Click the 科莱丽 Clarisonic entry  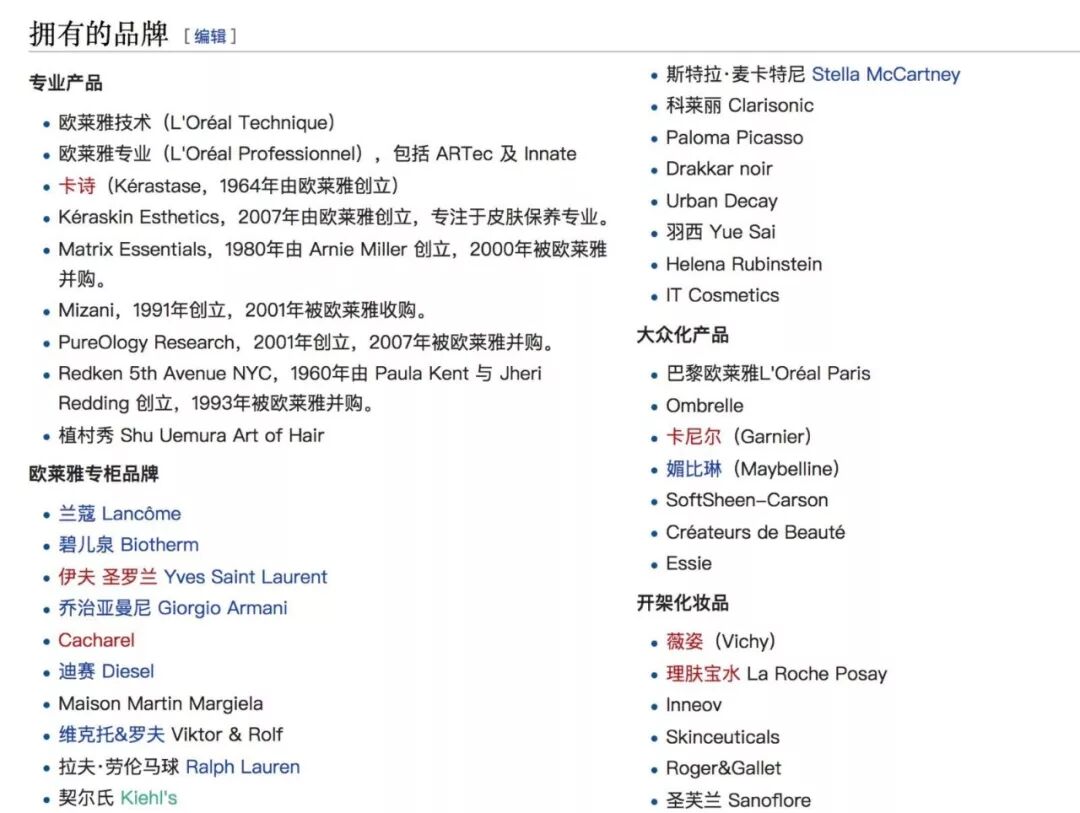click(x=740, y=105)
